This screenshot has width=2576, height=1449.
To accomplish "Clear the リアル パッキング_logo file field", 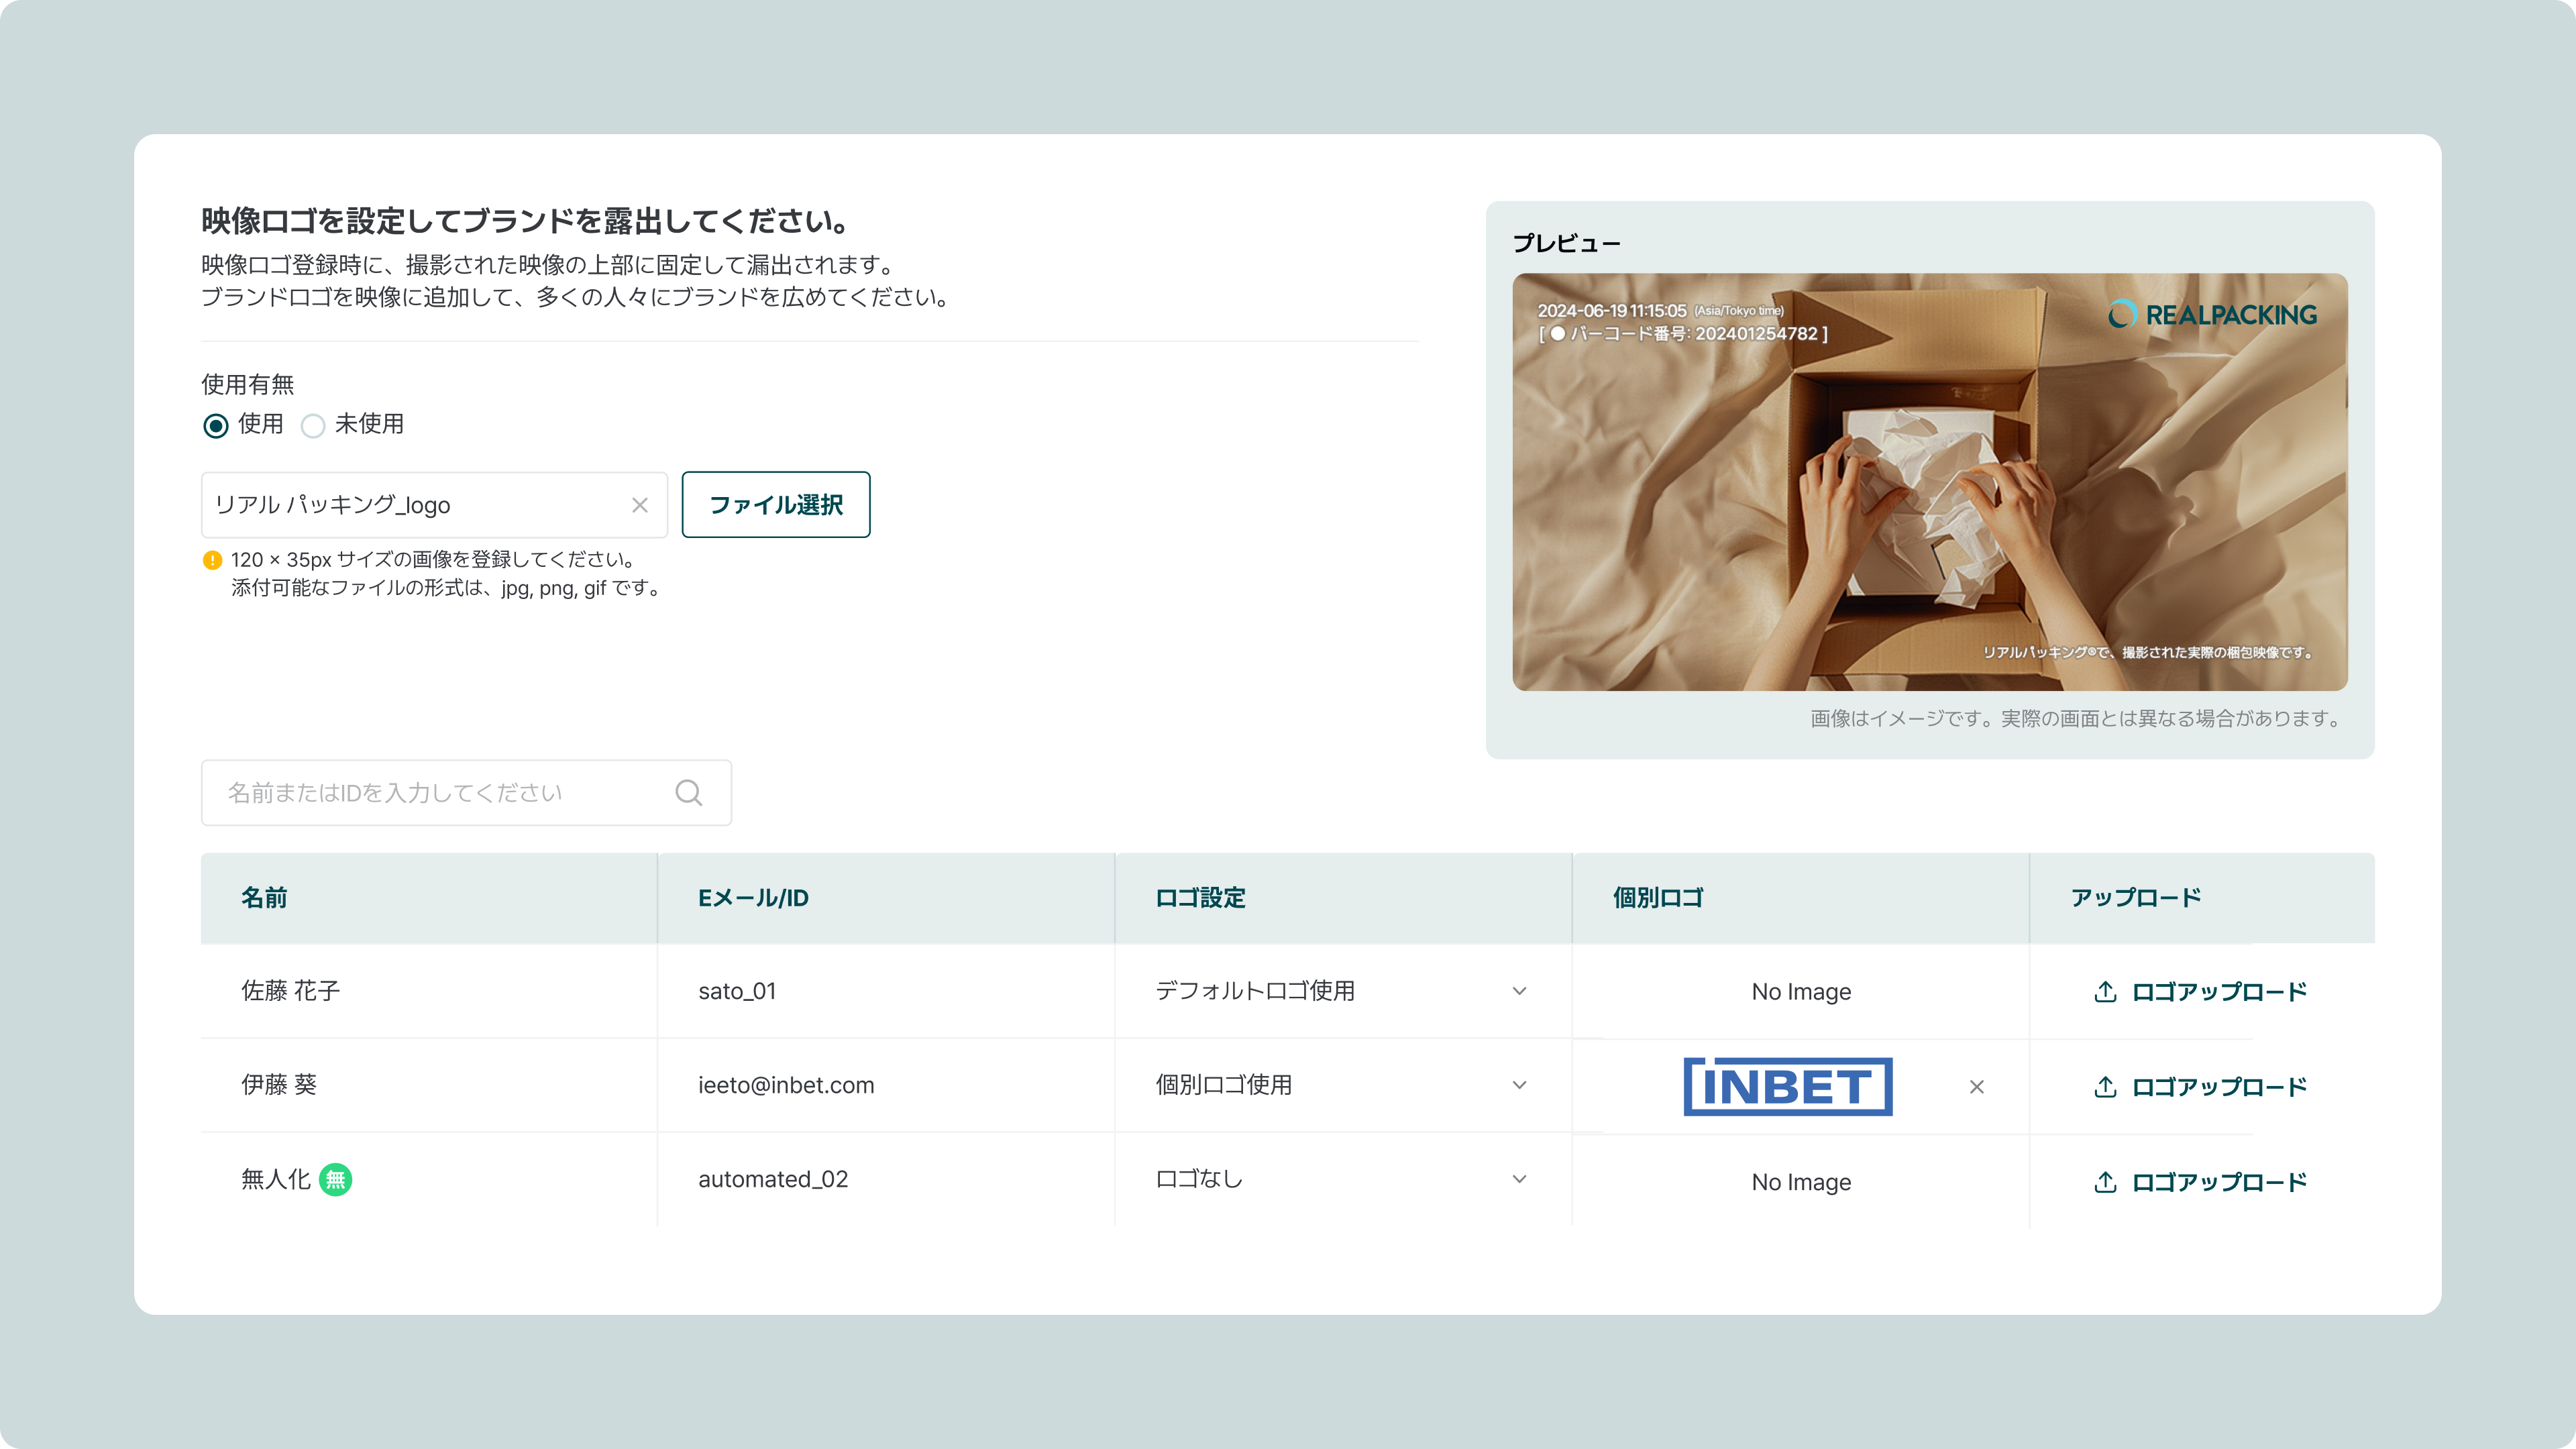I will (x=640, y=505).
